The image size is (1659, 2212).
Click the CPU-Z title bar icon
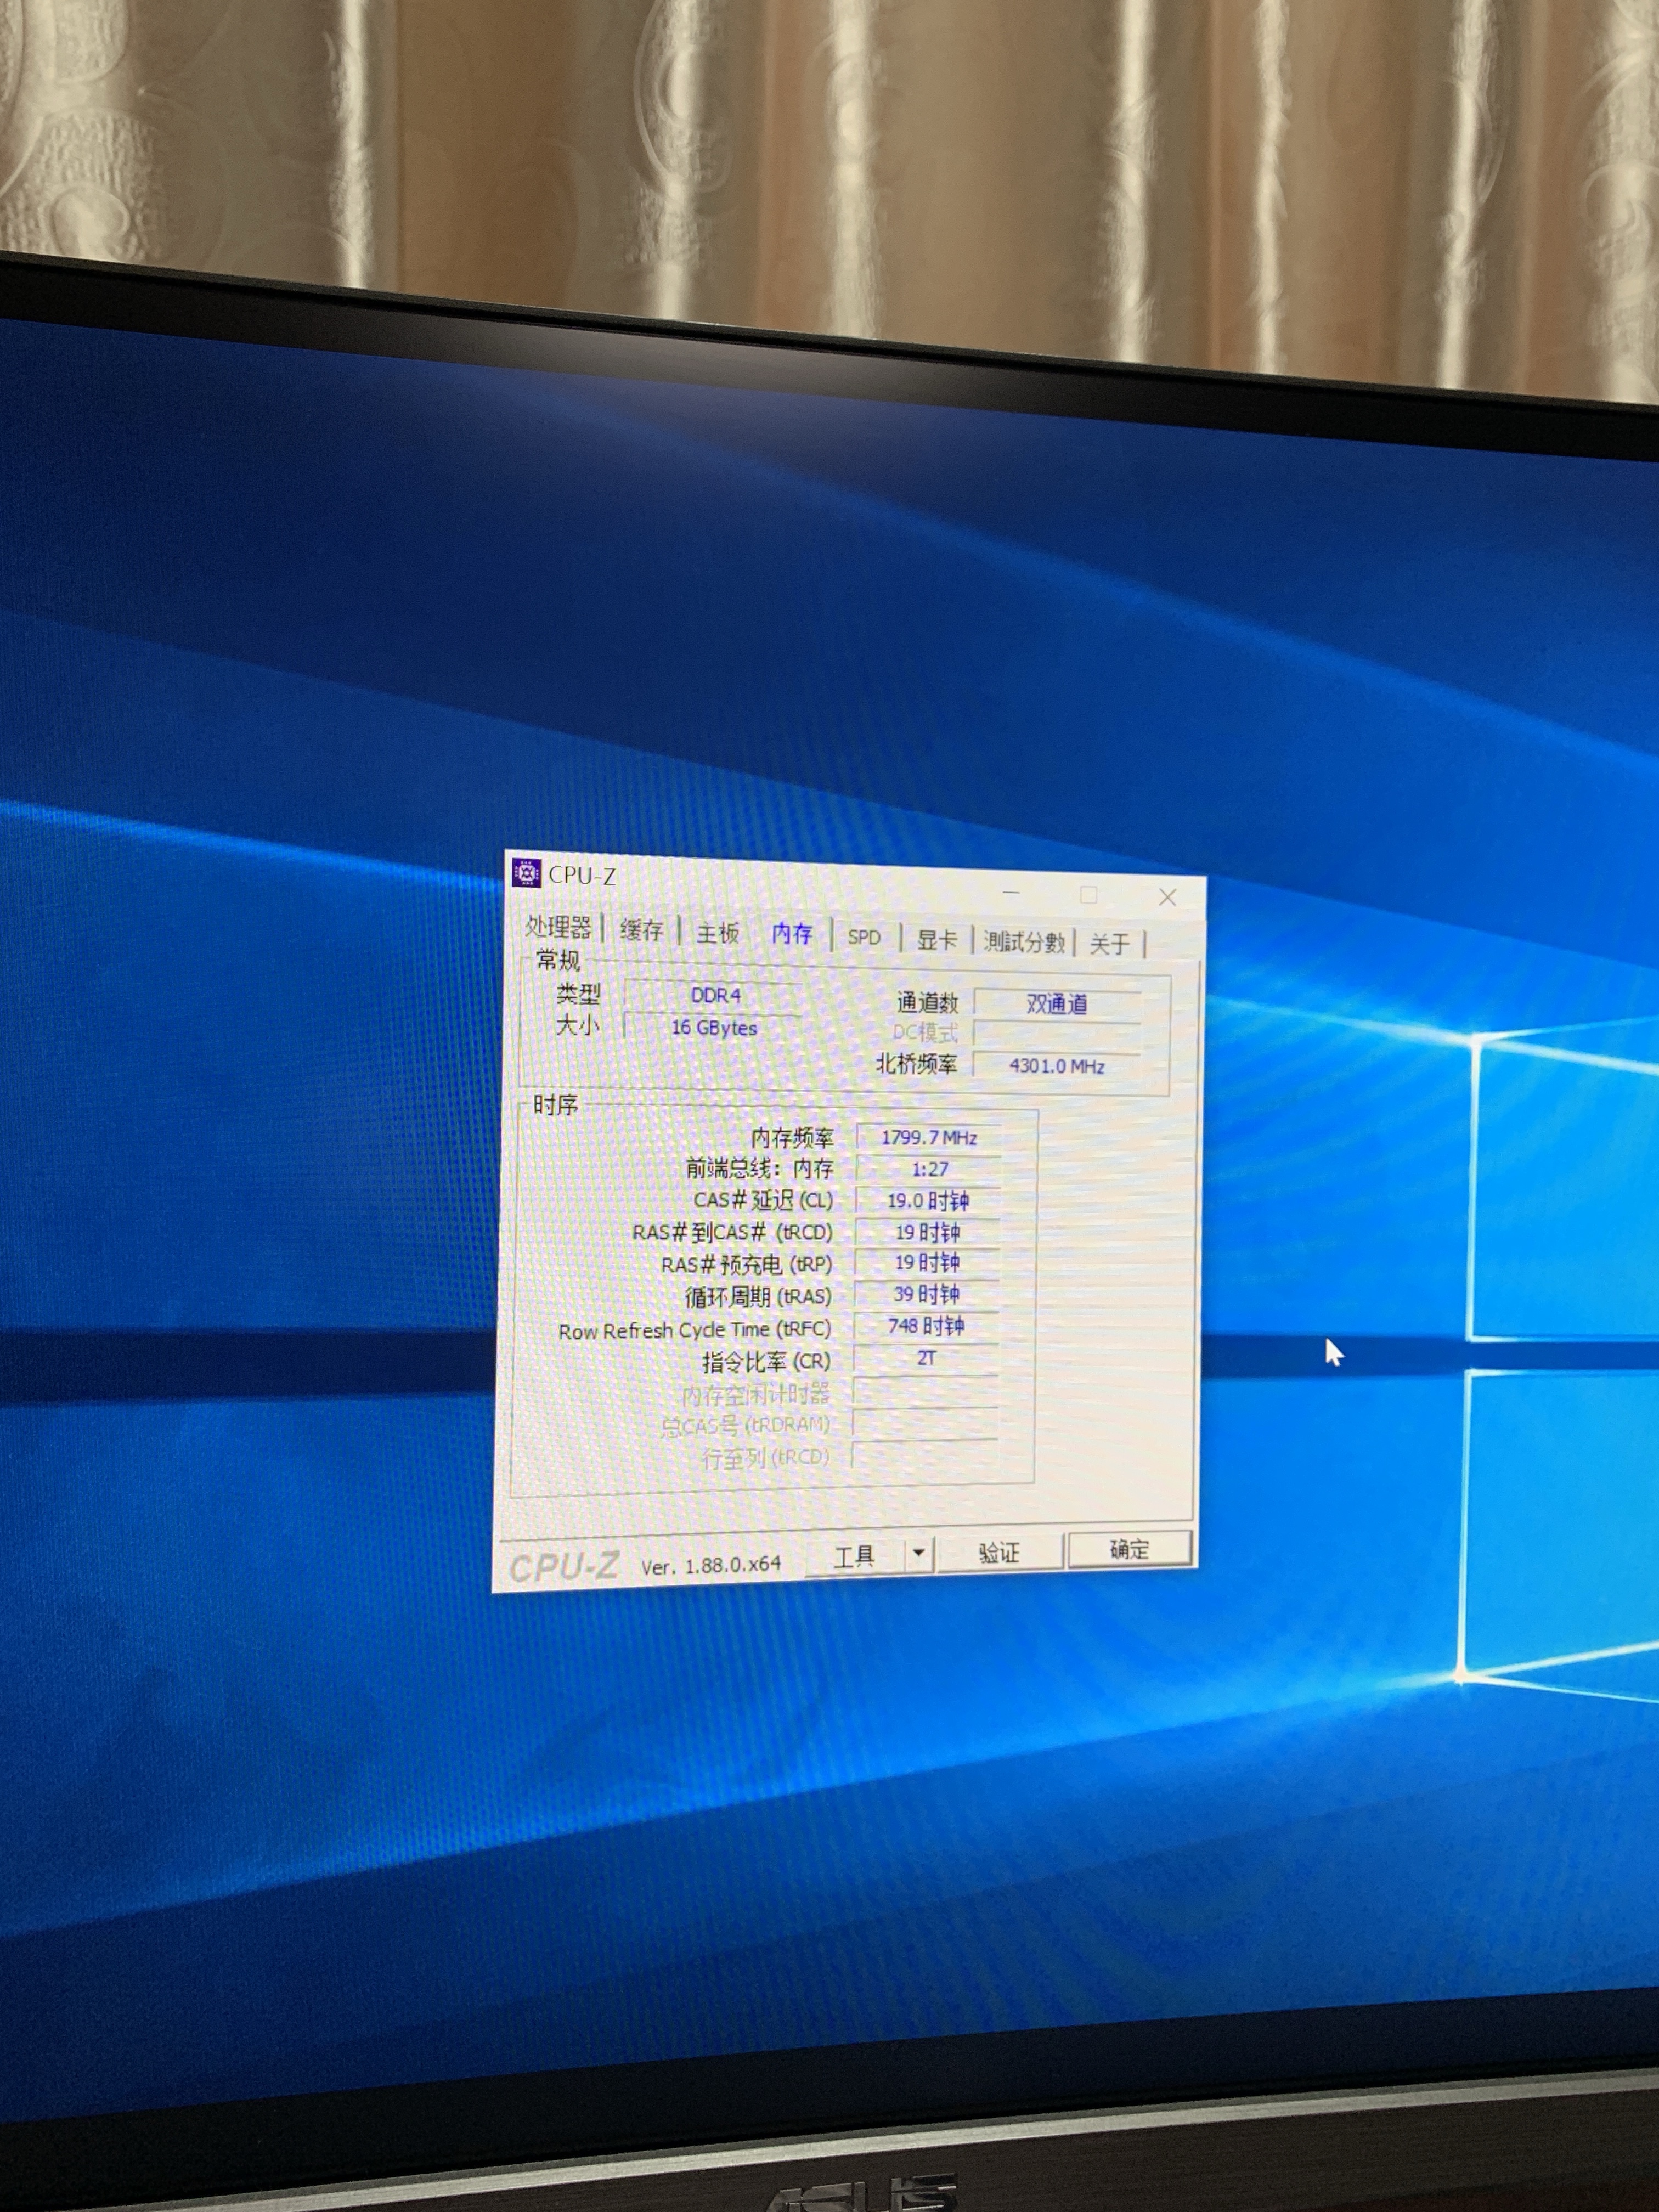click(x=526, y=873)
